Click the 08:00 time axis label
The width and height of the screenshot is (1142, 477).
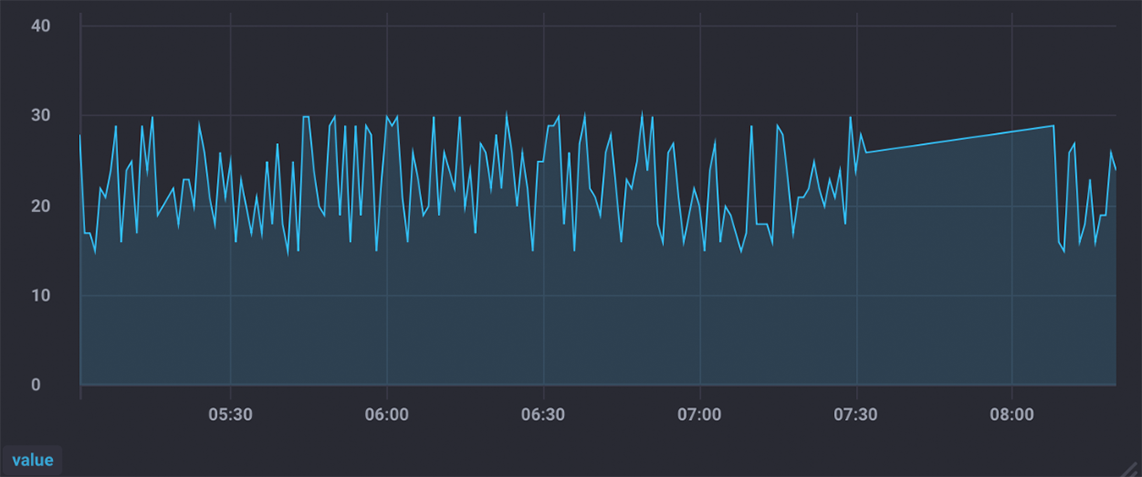[1012, 414]
